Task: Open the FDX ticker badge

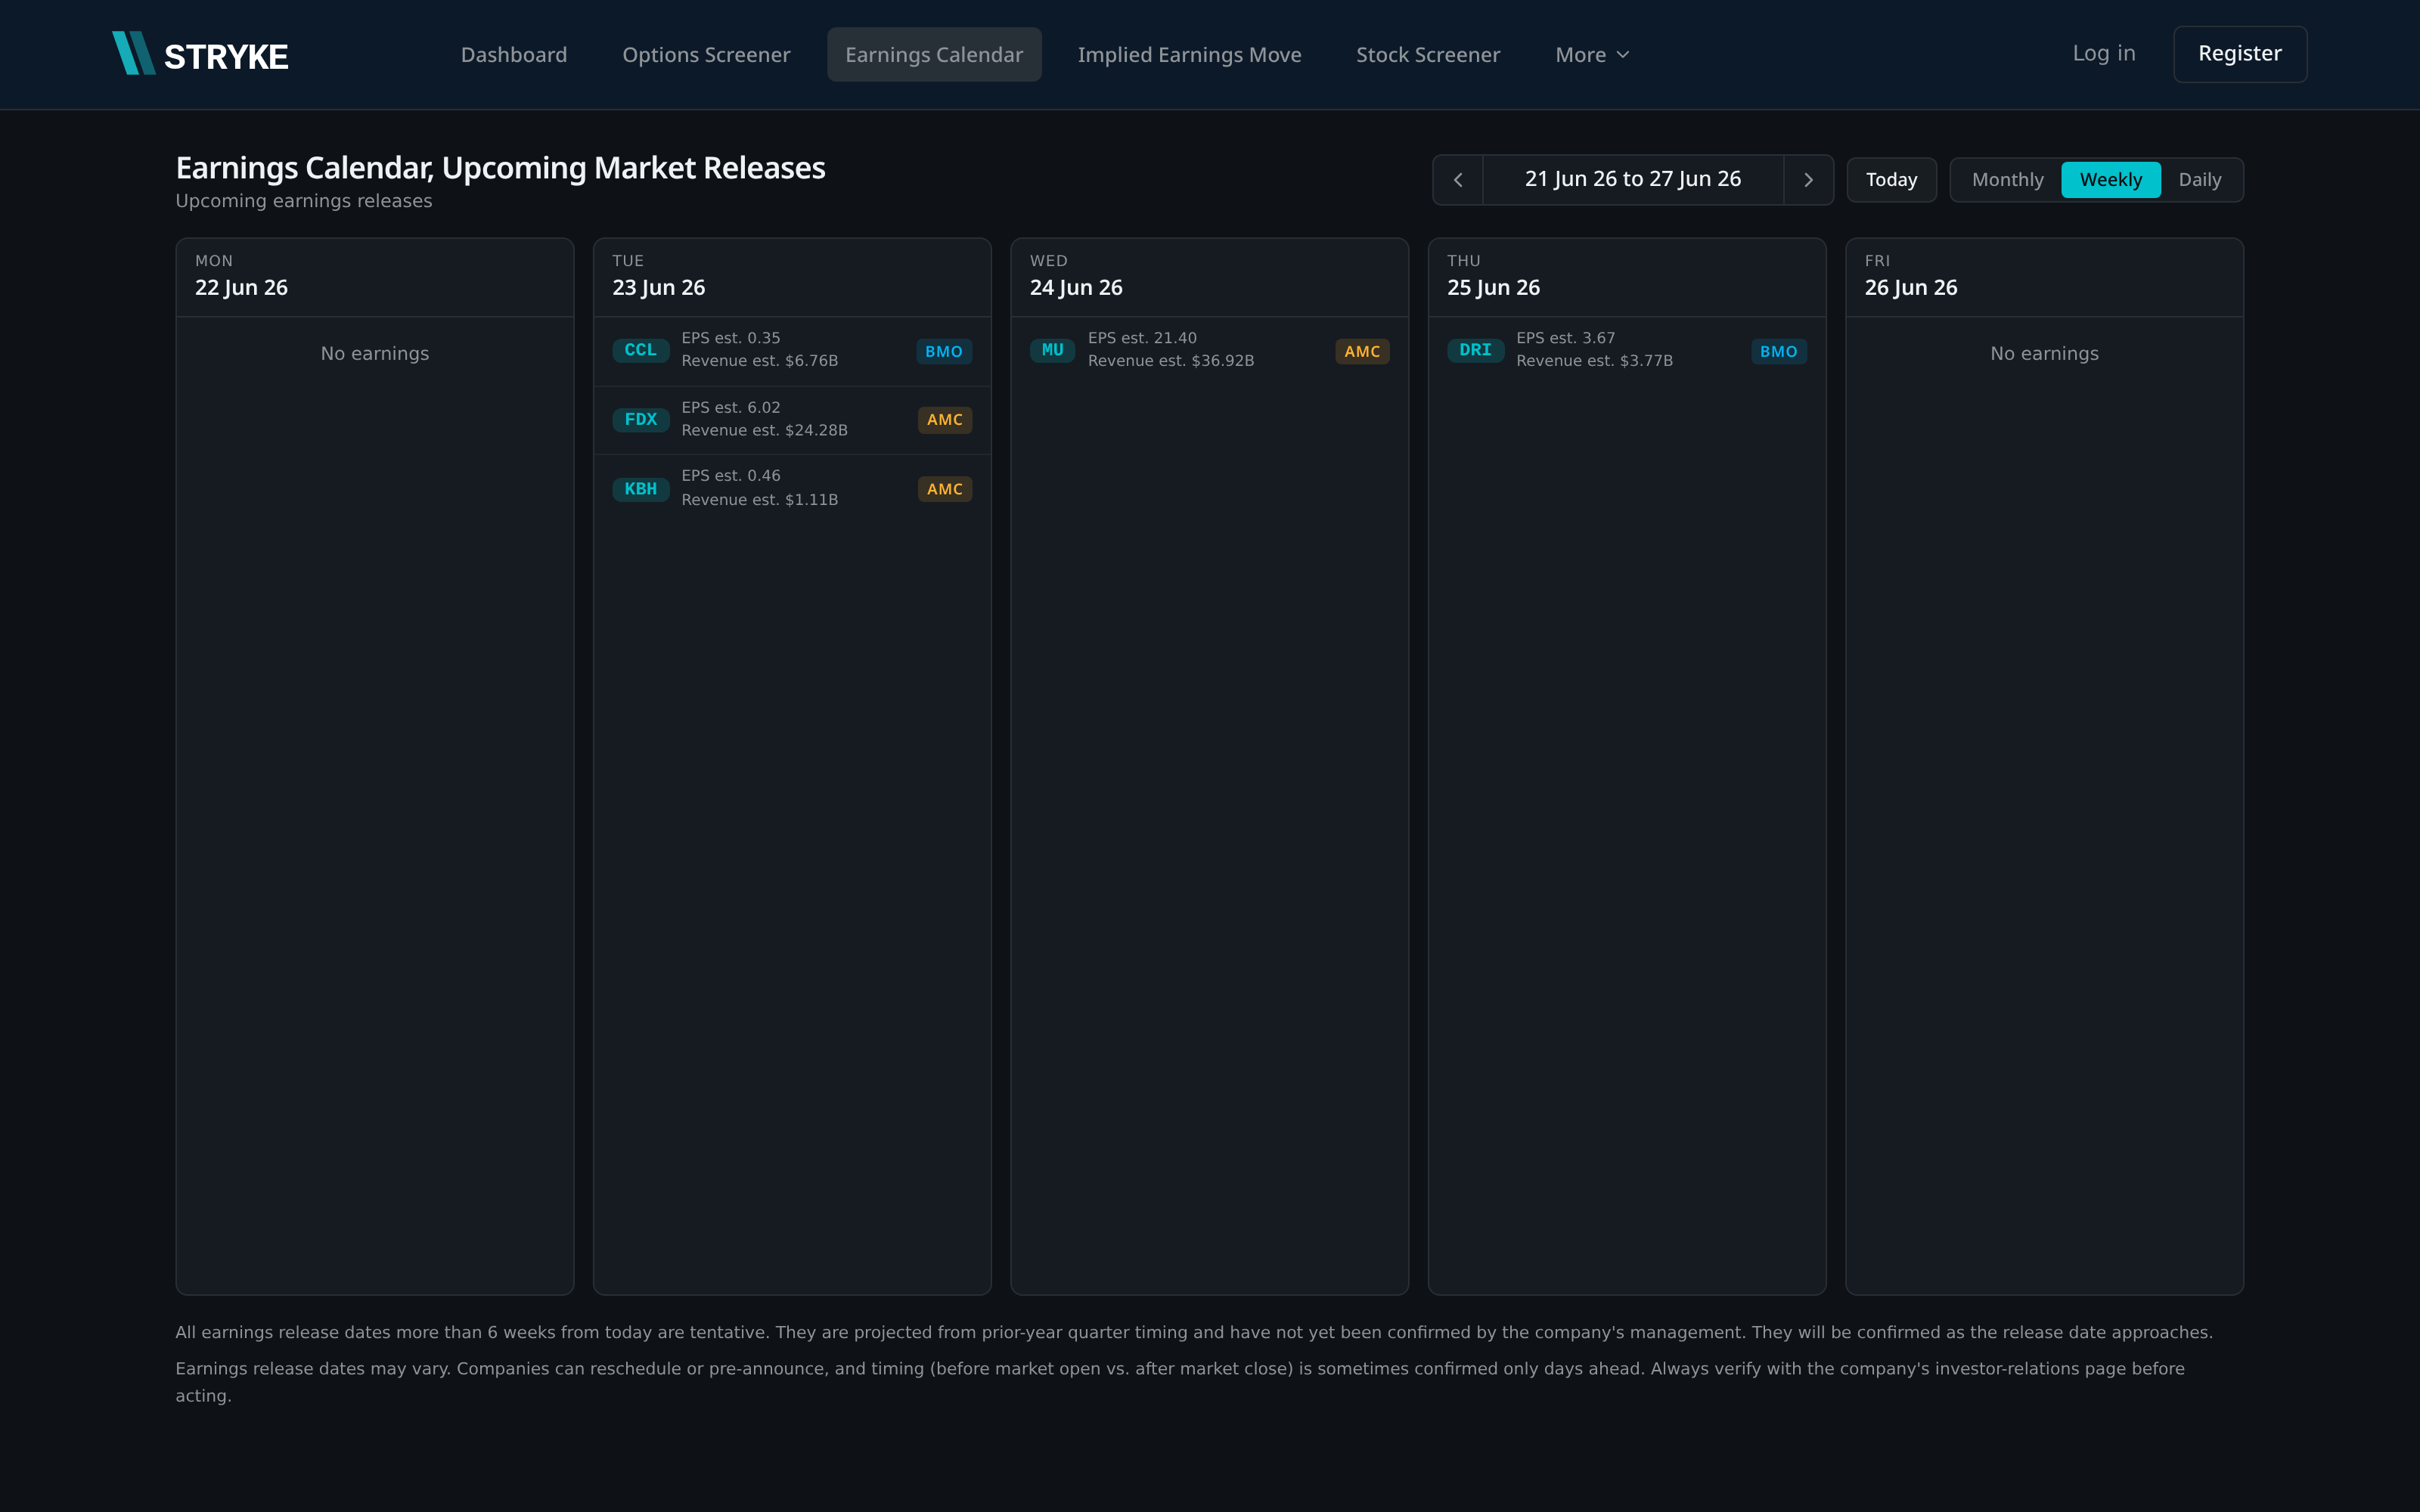Action: point(641,420)
